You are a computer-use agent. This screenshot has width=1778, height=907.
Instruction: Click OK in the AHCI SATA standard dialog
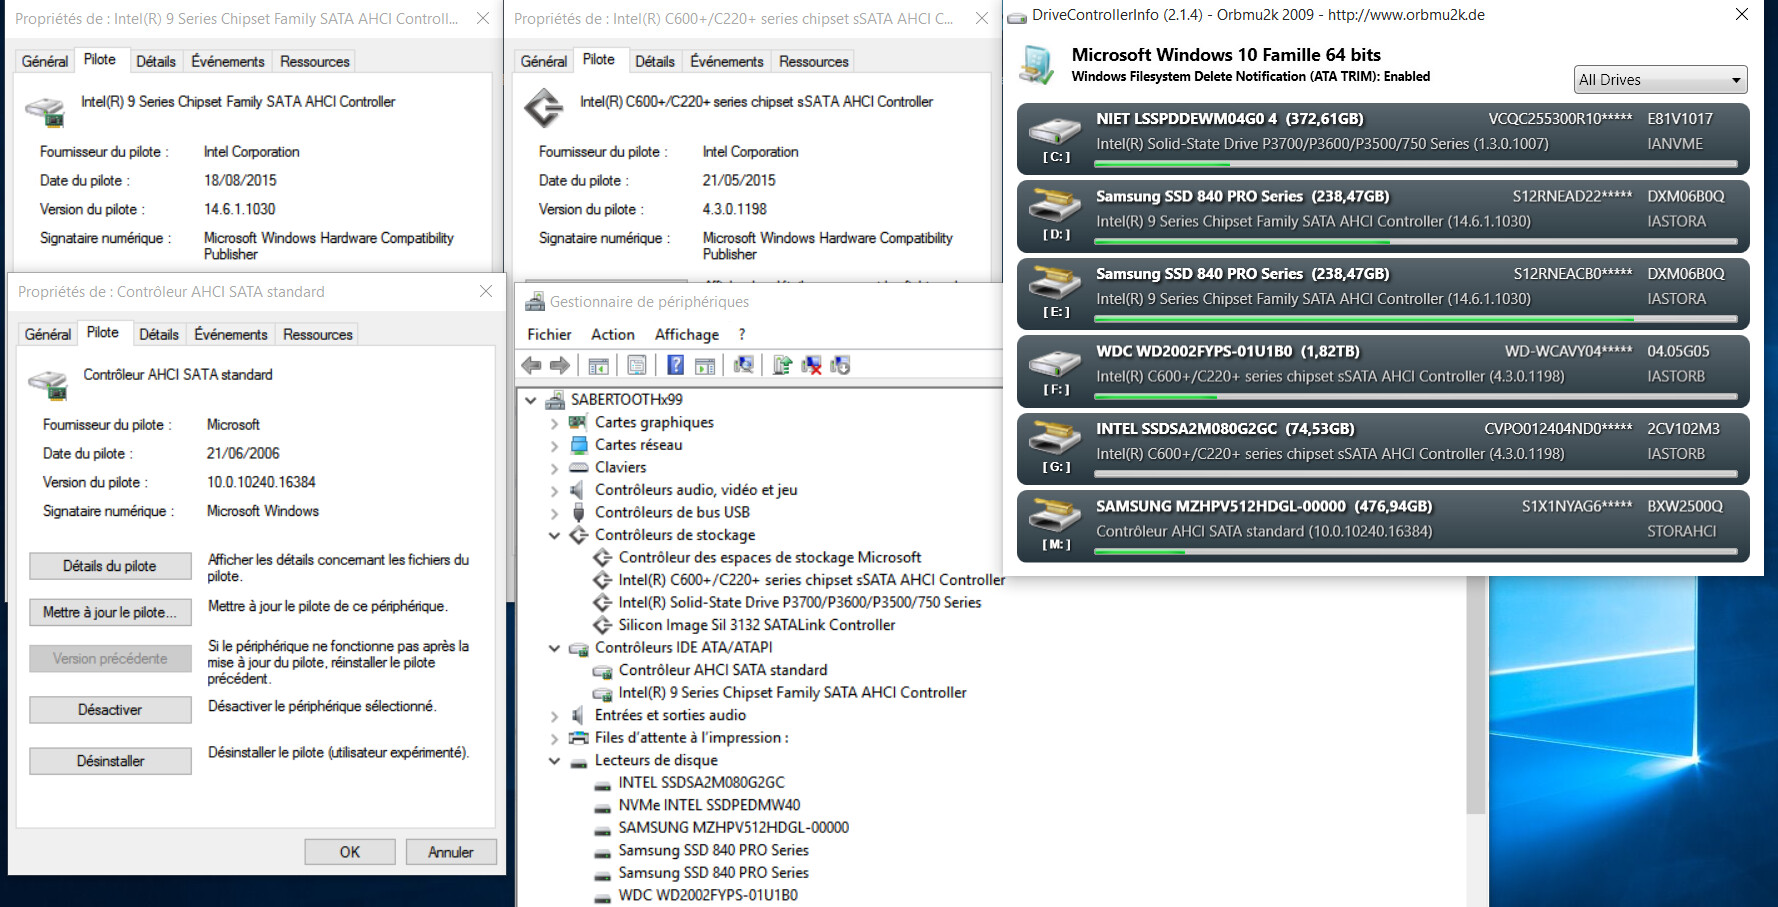pos(350,852)
